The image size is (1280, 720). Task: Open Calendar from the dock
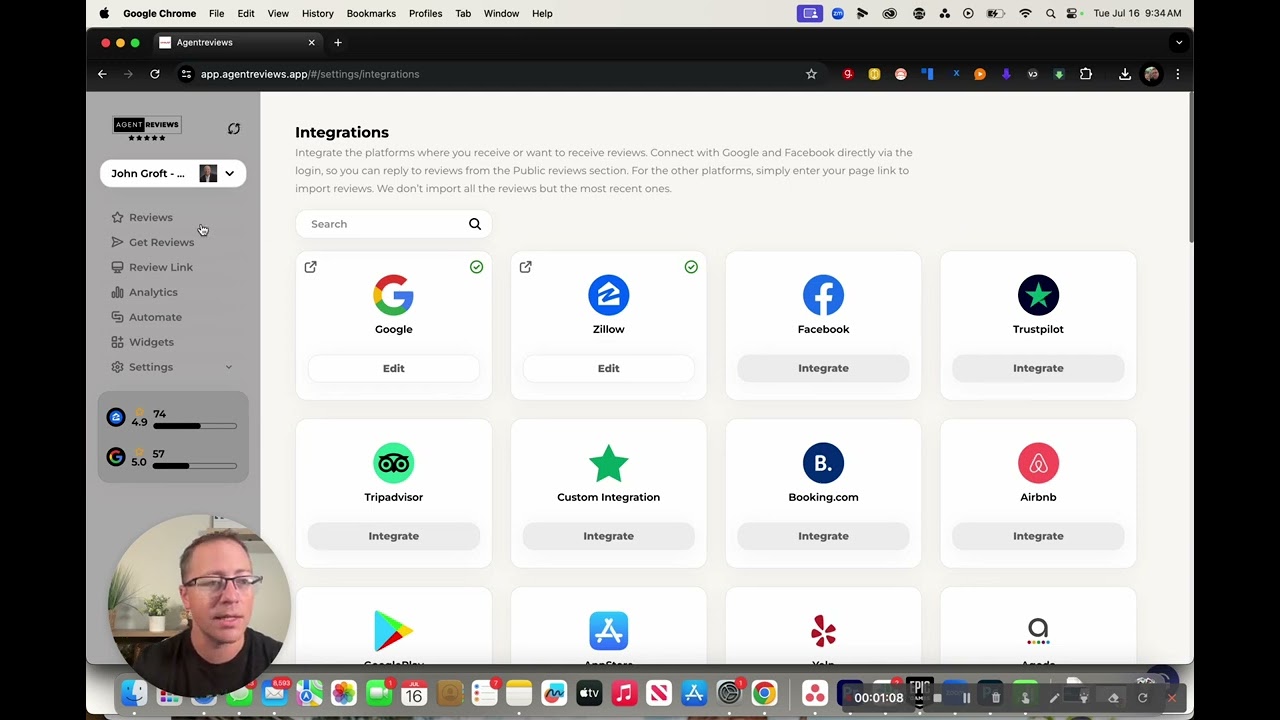(414, 693)
